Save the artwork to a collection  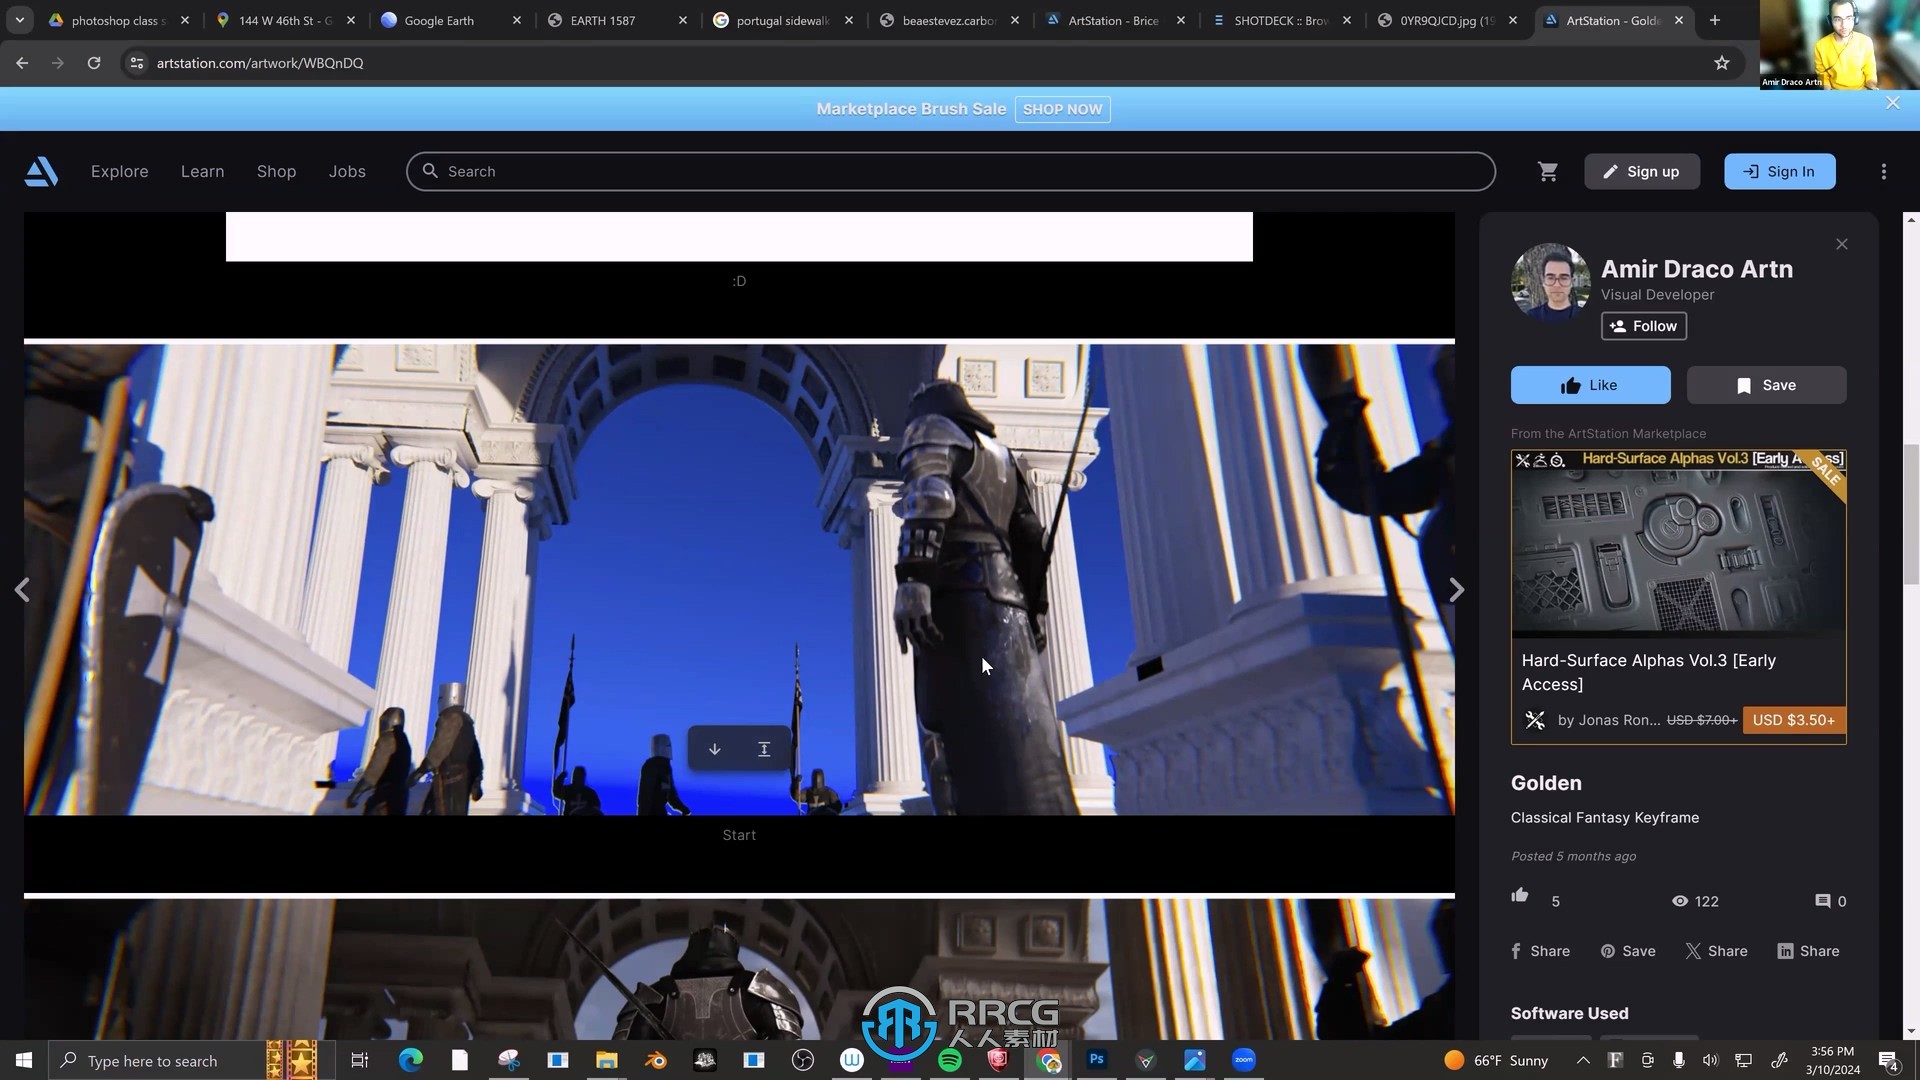point(1766,385)
